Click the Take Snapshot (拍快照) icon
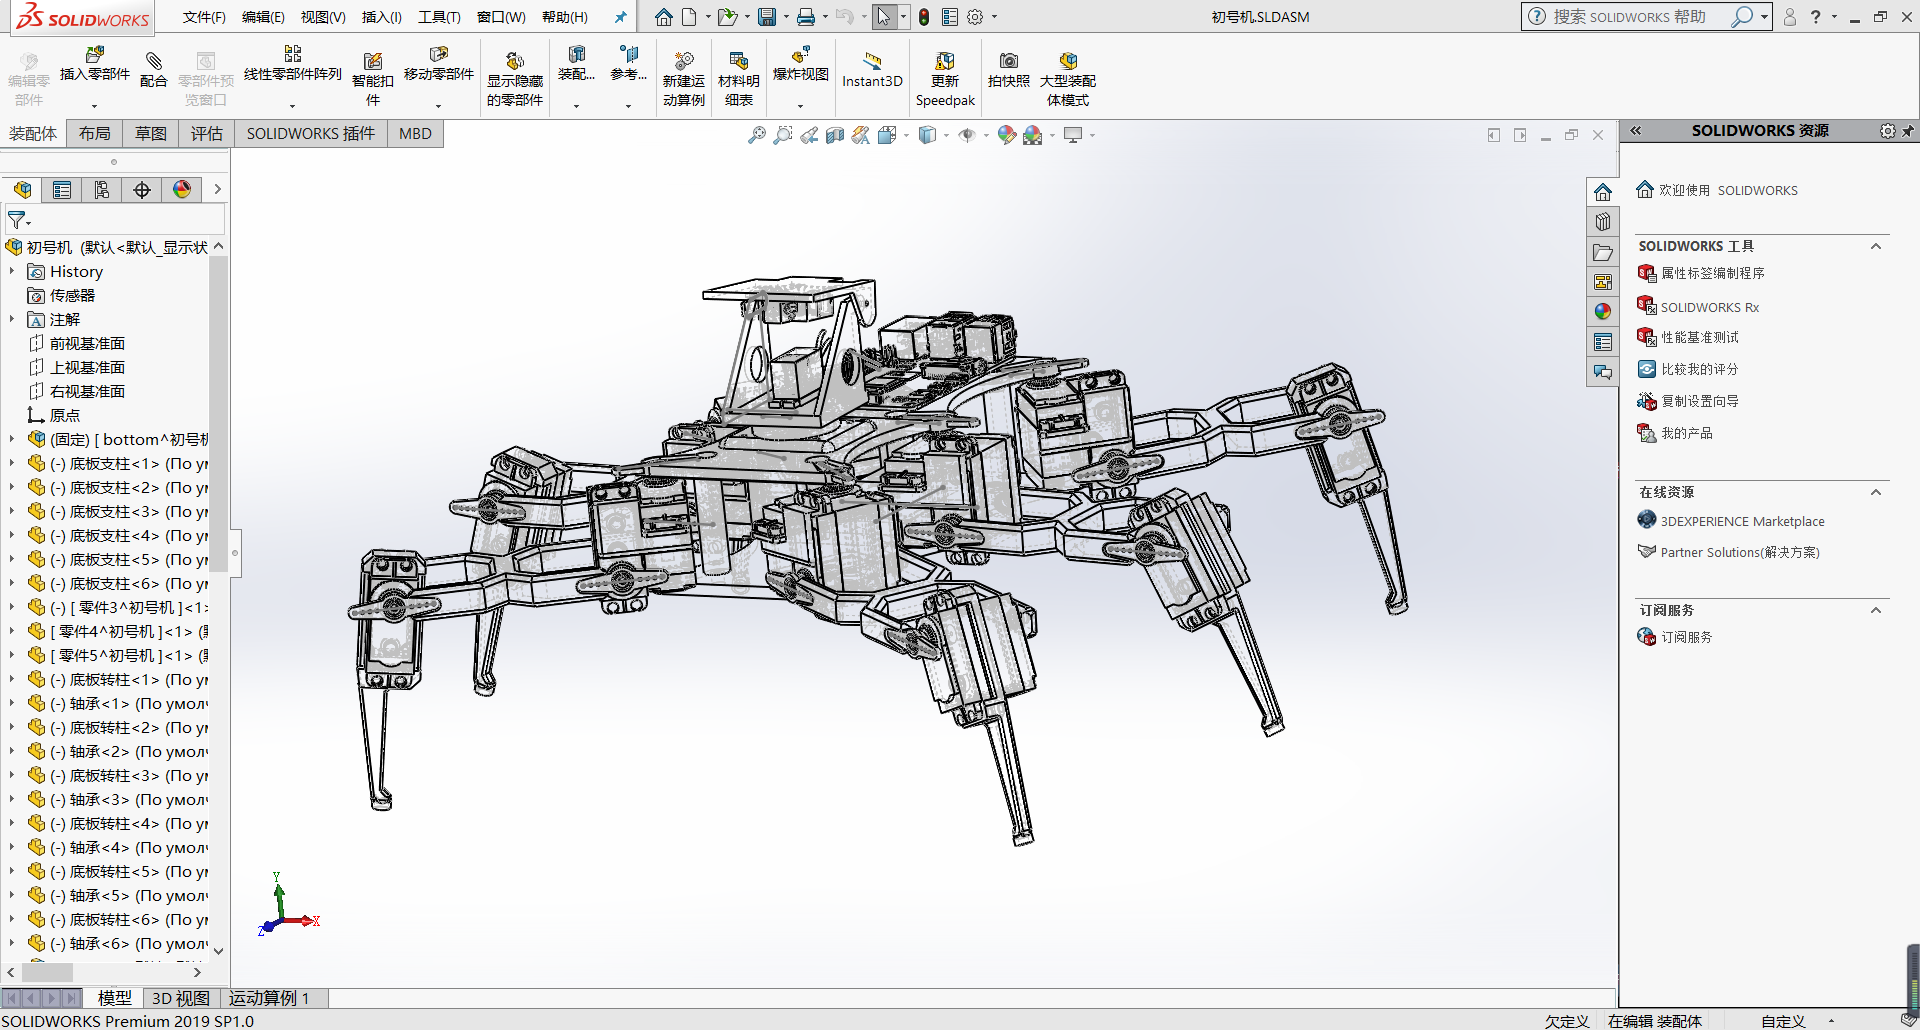 (1009, 70)
